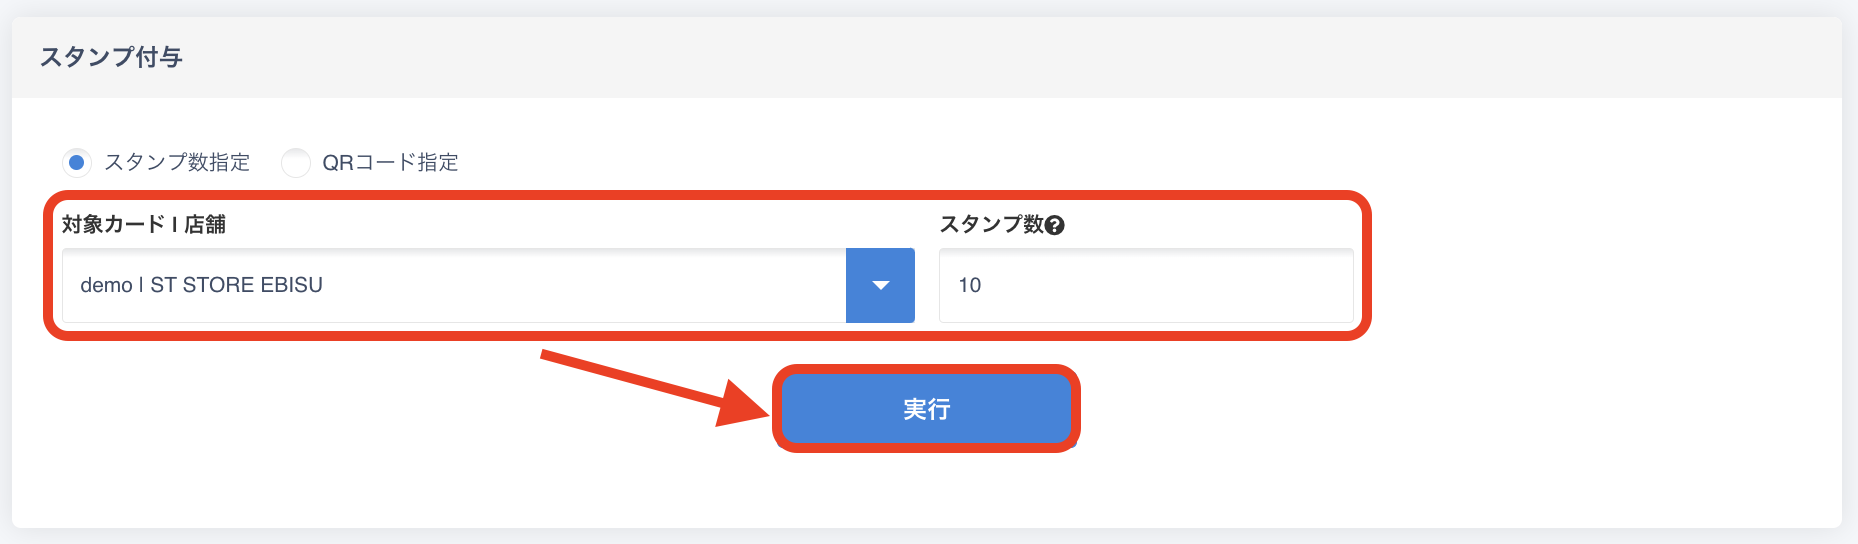
Task: Click the スタンプ付与 panel heading
Action: (x=111, y=58)
